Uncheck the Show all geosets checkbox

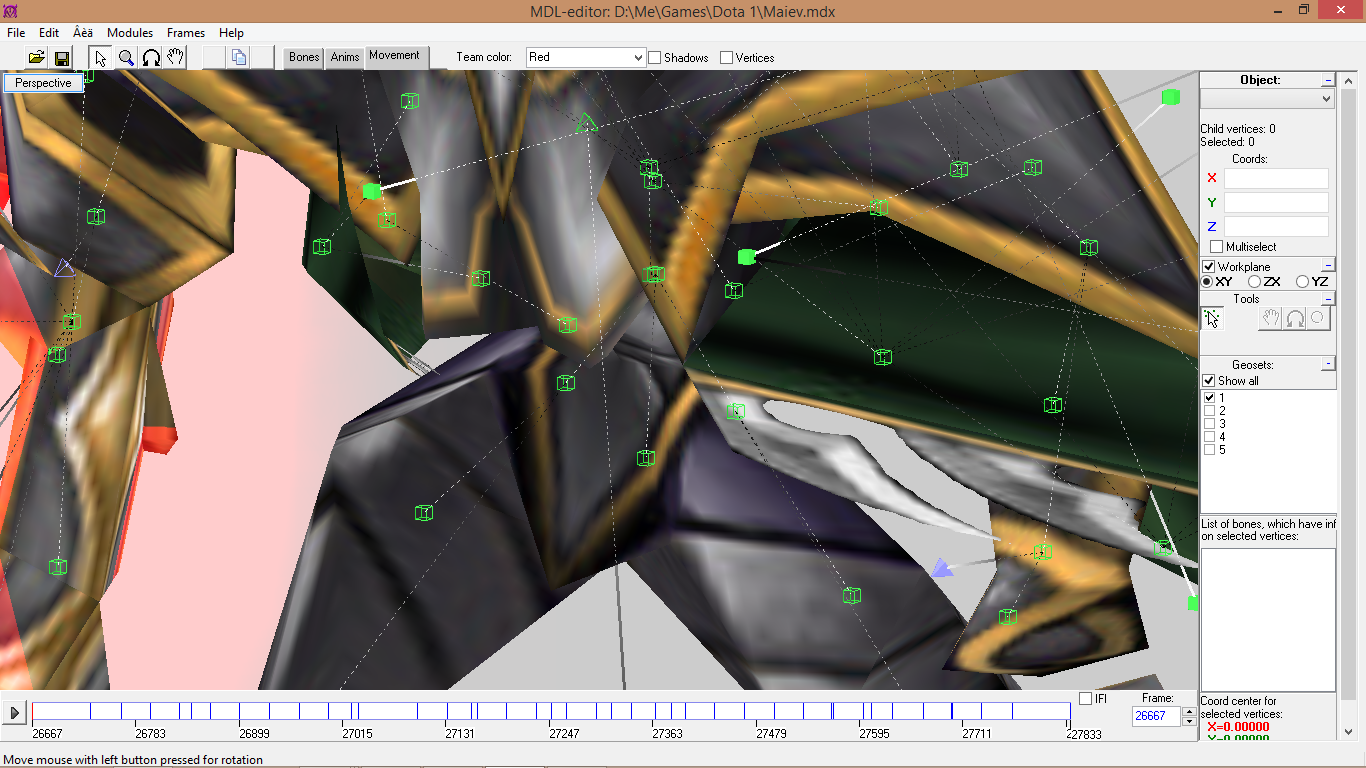(x=1209, y=381)
